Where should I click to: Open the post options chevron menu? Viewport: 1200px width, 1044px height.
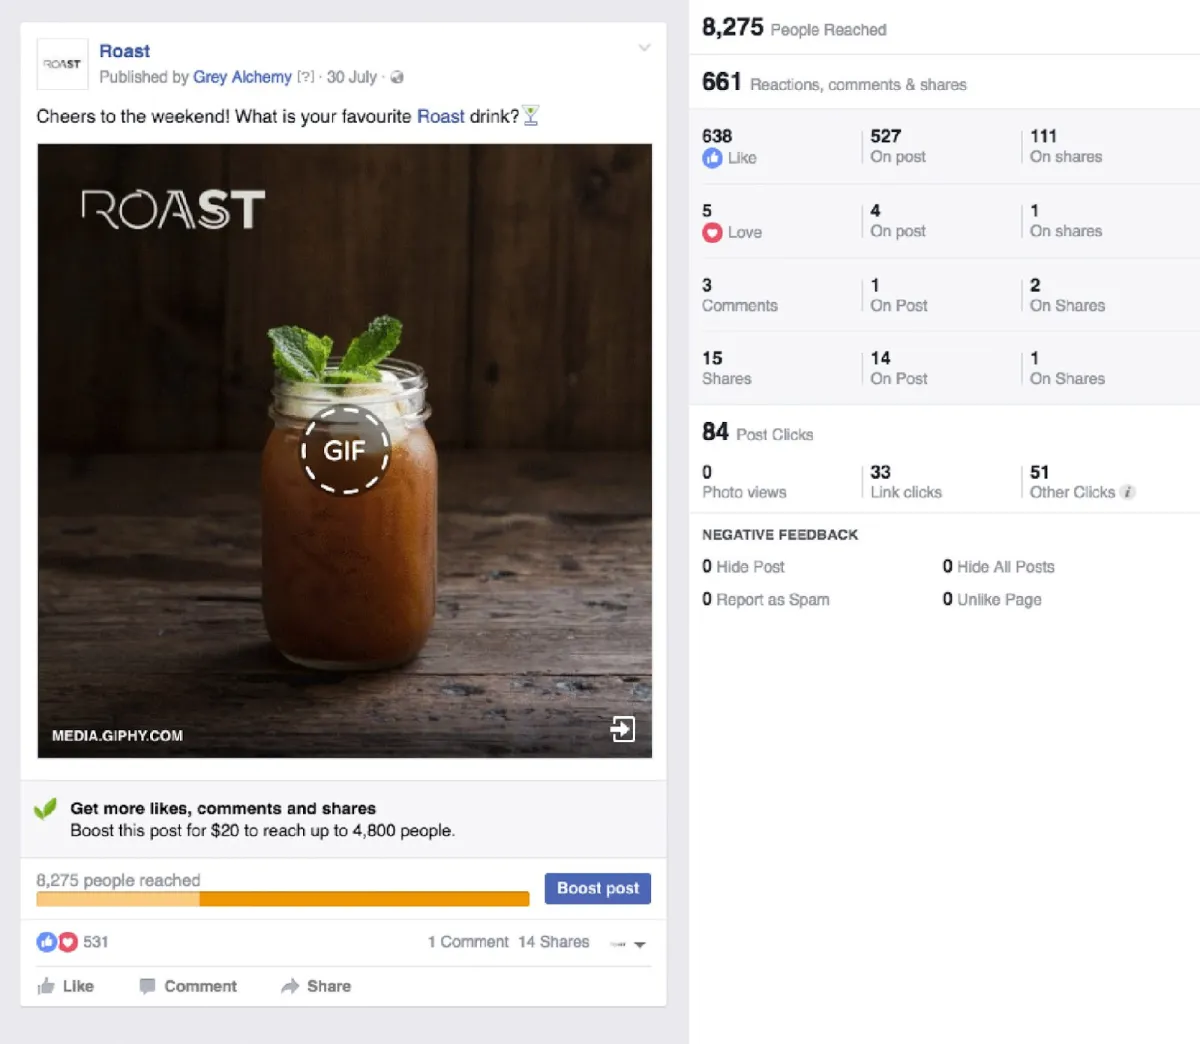click(x=645, y=47)
